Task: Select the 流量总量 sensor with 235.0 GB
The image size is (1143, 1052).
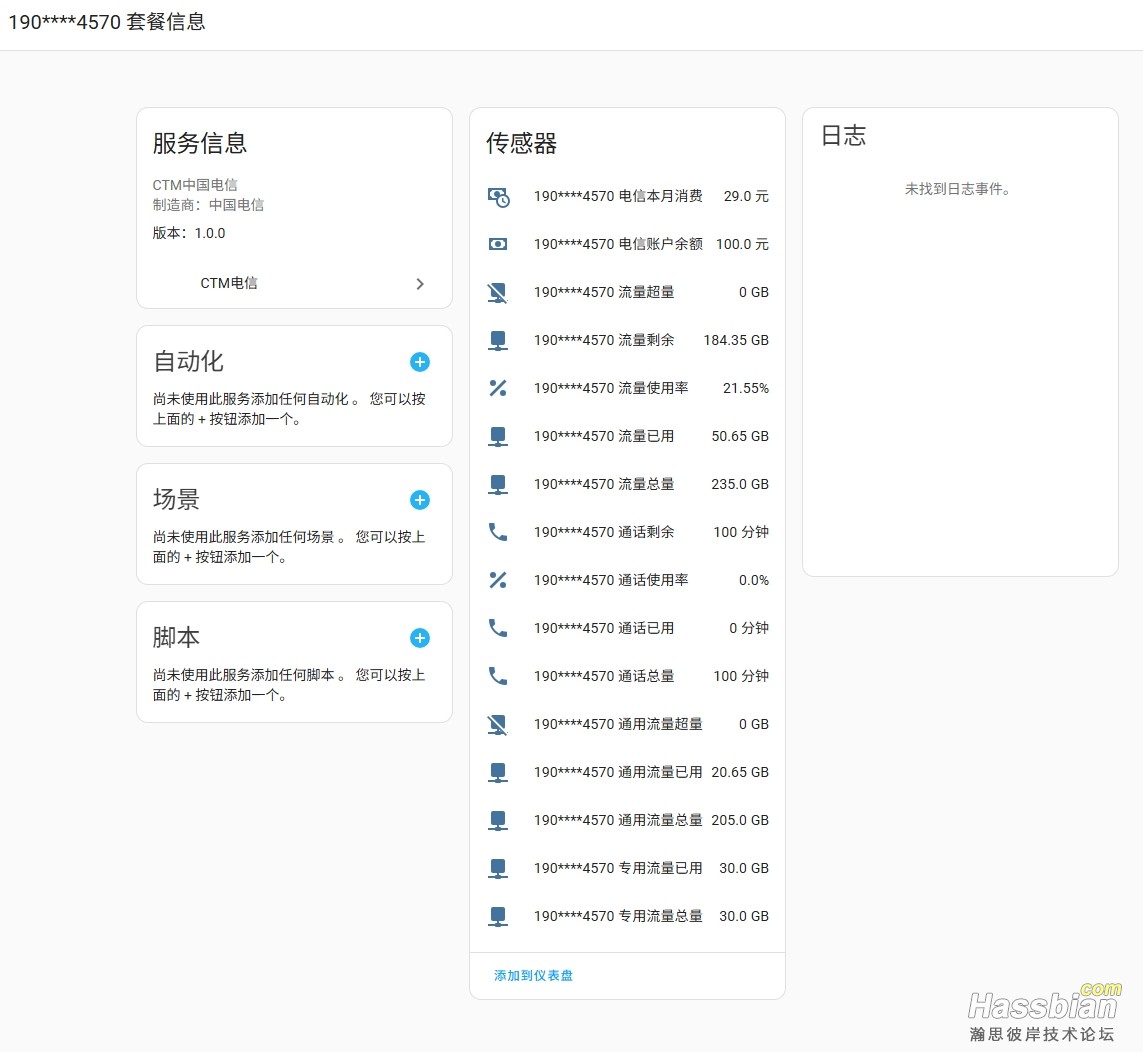Action: click(604, 485)
